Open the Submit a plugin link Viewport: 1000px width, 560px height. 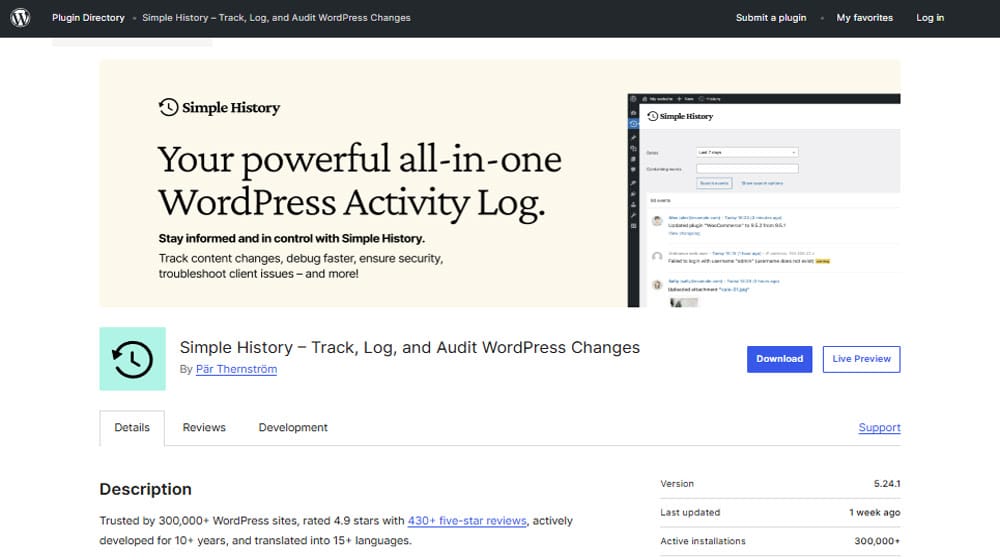tap(771, 18)
